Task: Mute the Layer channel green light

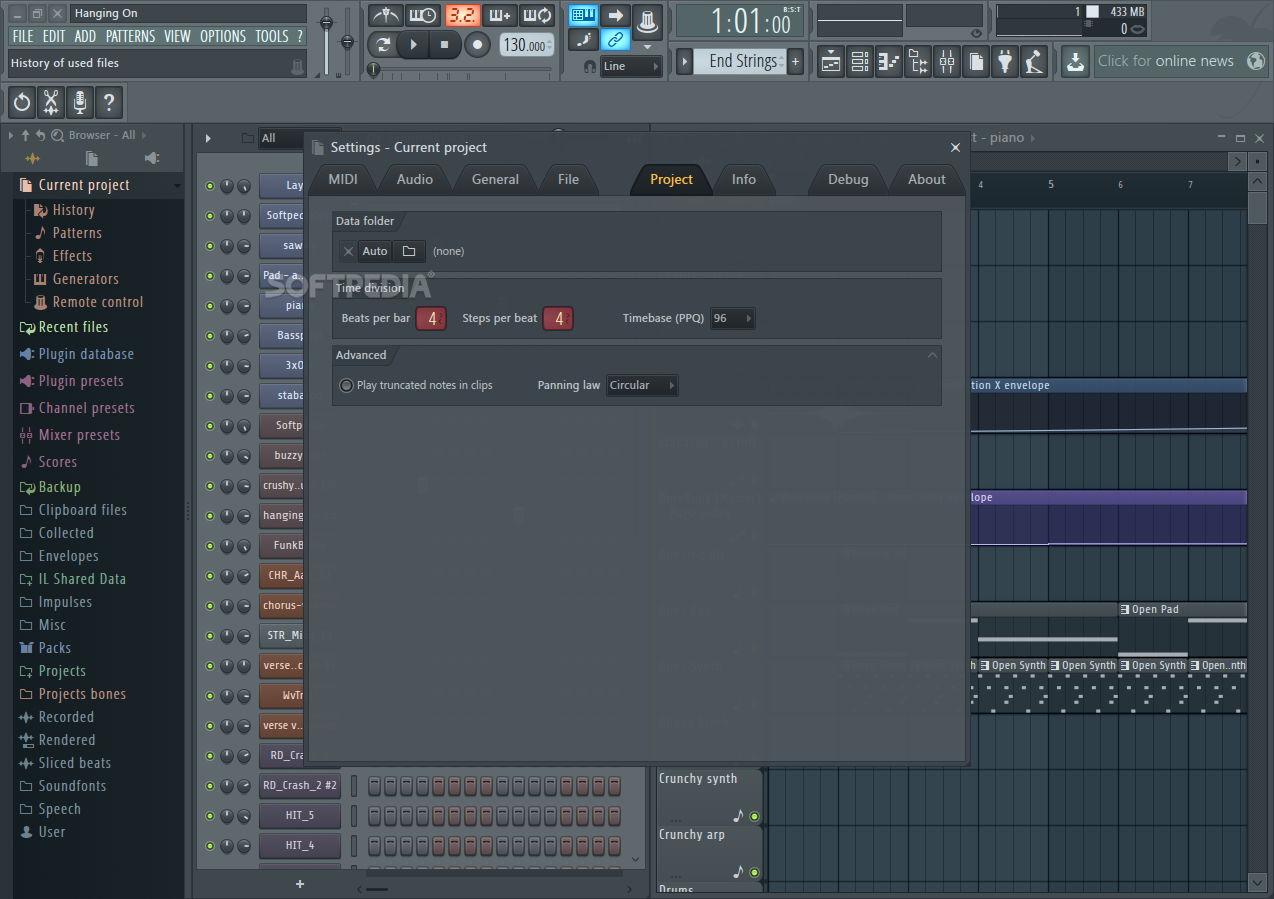Action: pos(210,186)
